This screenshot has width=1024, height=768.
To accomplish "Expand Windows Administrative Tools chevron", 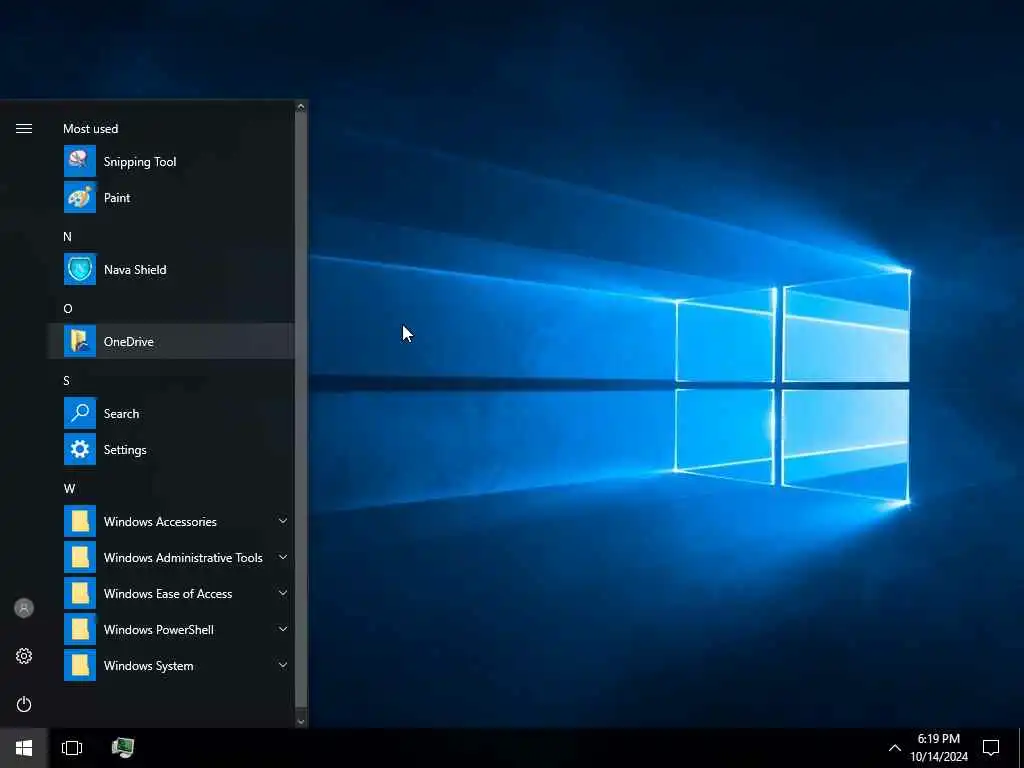I will tap(283, 557).
